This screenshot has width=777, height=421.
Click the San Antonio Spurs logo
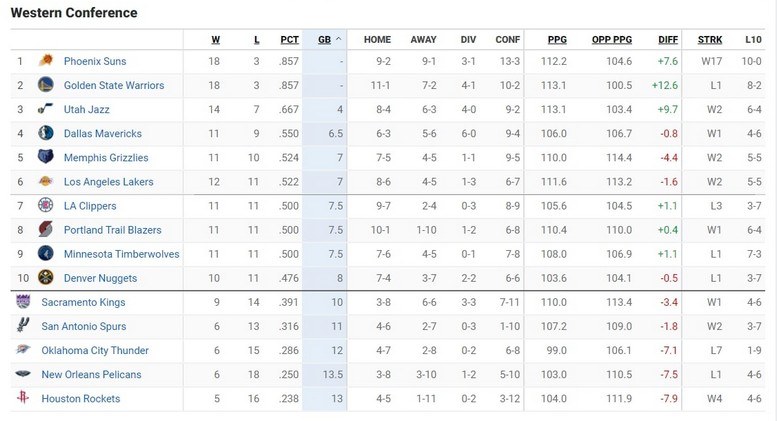[x=23, y=326]
